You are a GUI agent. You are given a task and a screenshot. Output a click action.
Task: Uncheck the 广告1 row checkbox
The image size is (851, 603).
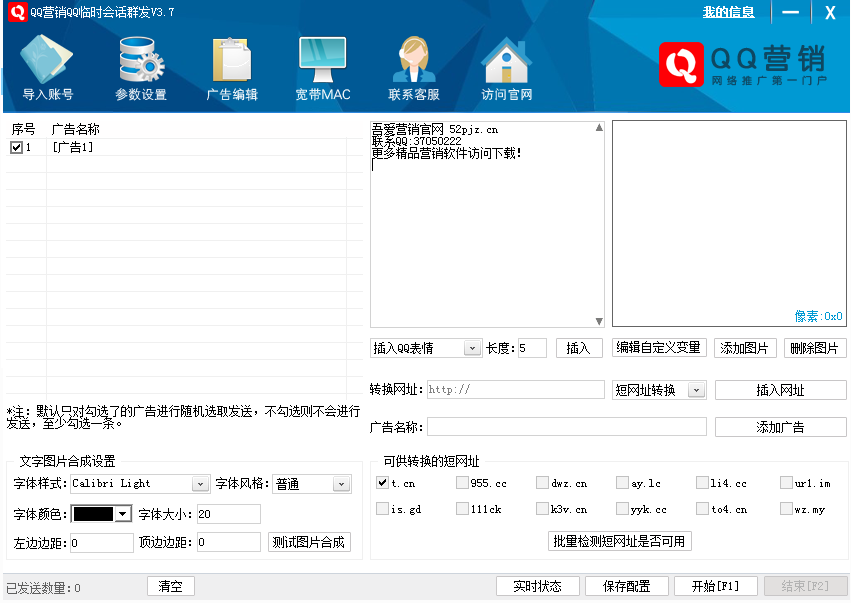coord(16,148)
